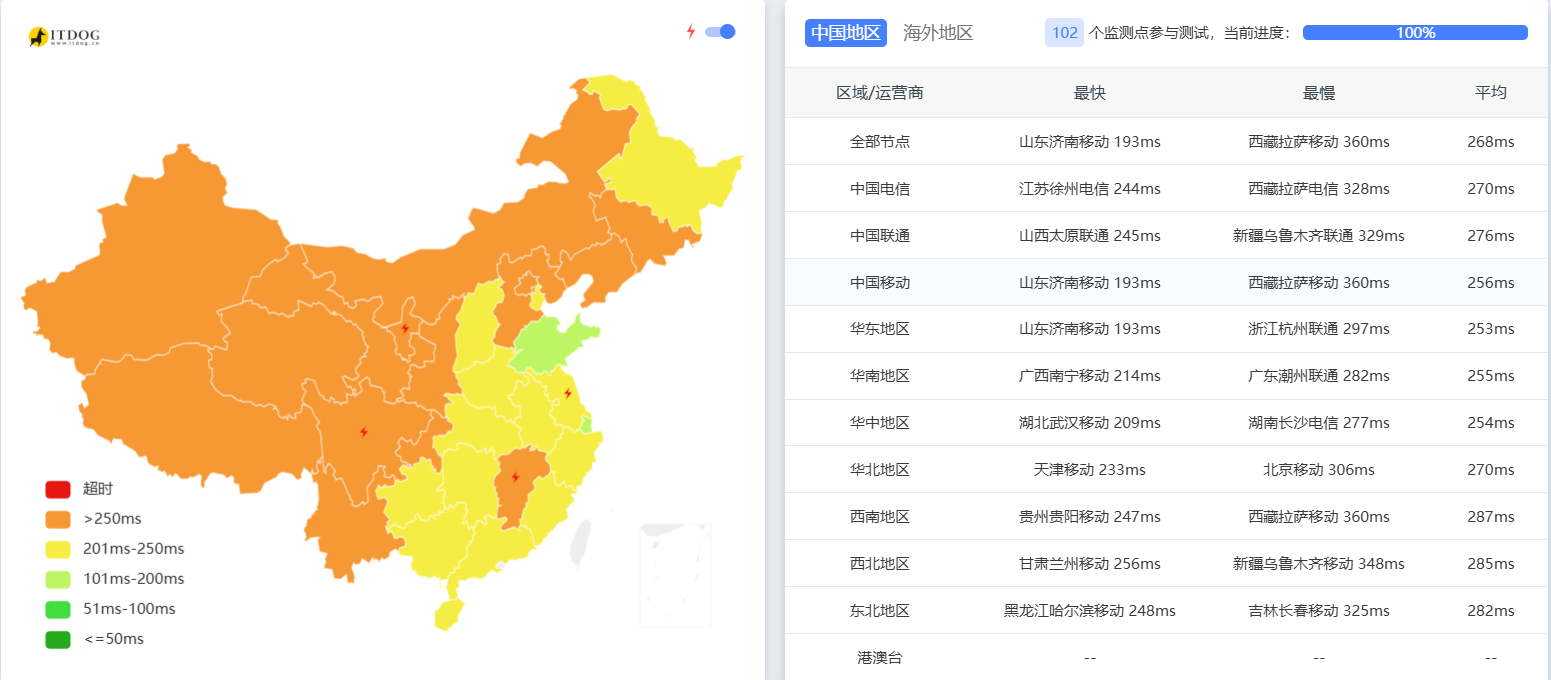This screenshot has height=680, width=1551.
Task: Click the light green 101ms-200ms legend swatch
Action: [x=58, y=579]
